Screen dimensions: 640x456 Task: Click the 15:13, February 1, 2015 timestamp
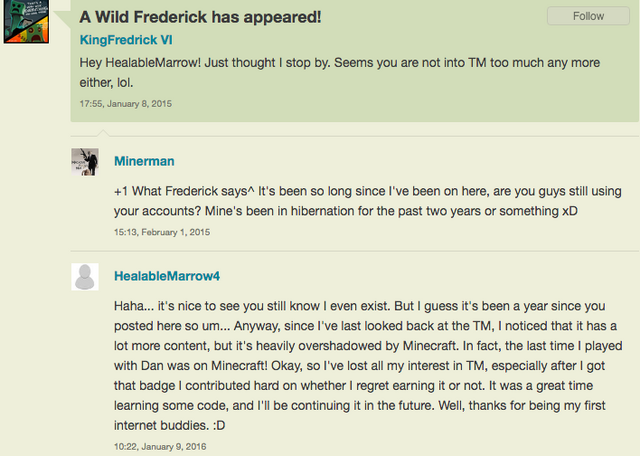coord(162,232)
